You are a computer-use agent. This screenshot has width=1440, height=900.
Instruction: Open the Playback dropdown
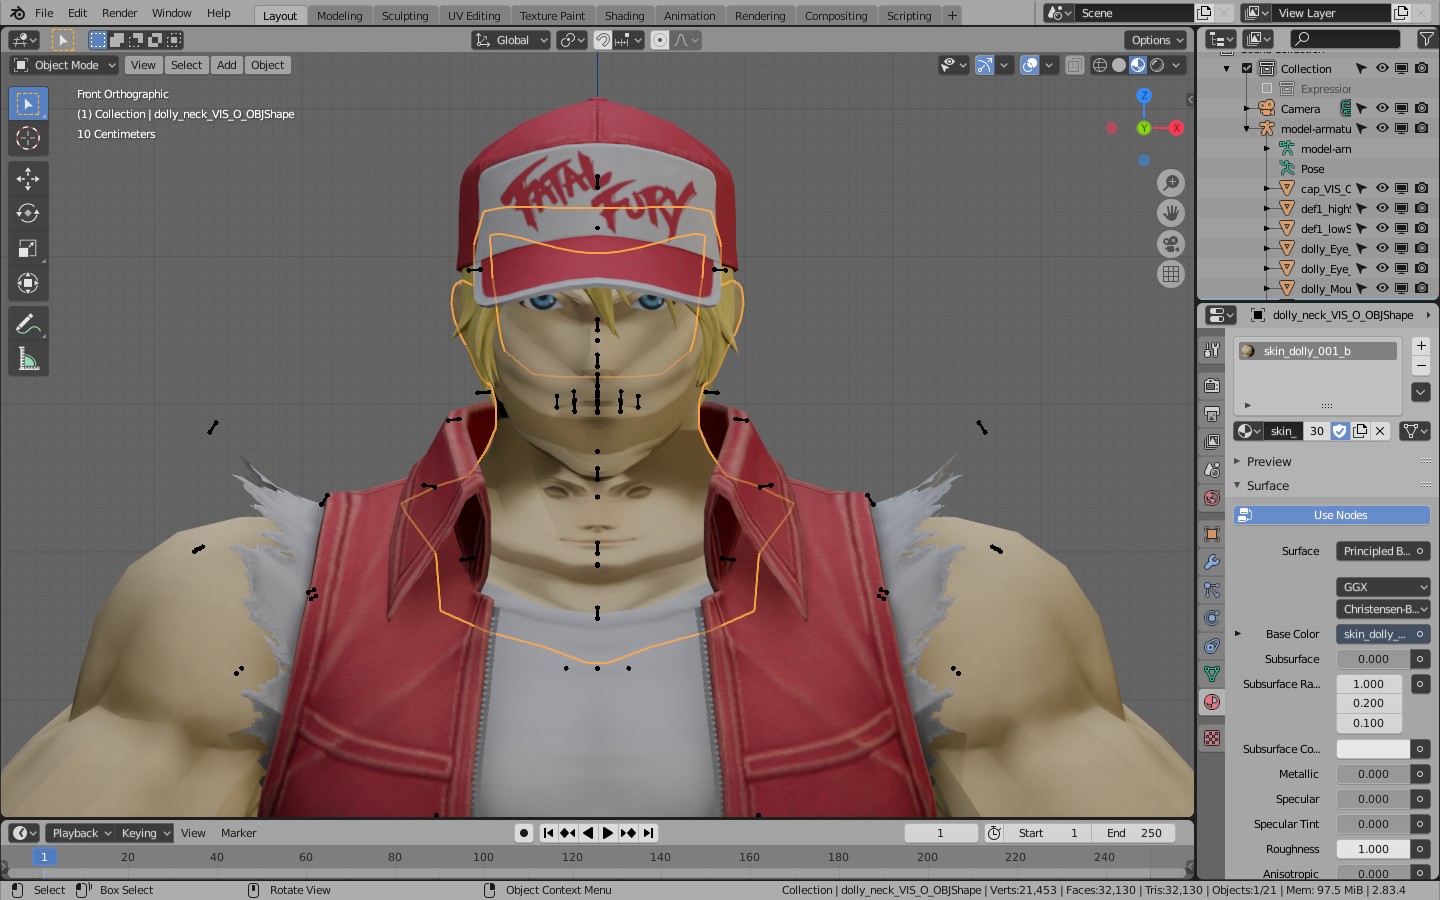pyautogui.click(x=80, y=833)
